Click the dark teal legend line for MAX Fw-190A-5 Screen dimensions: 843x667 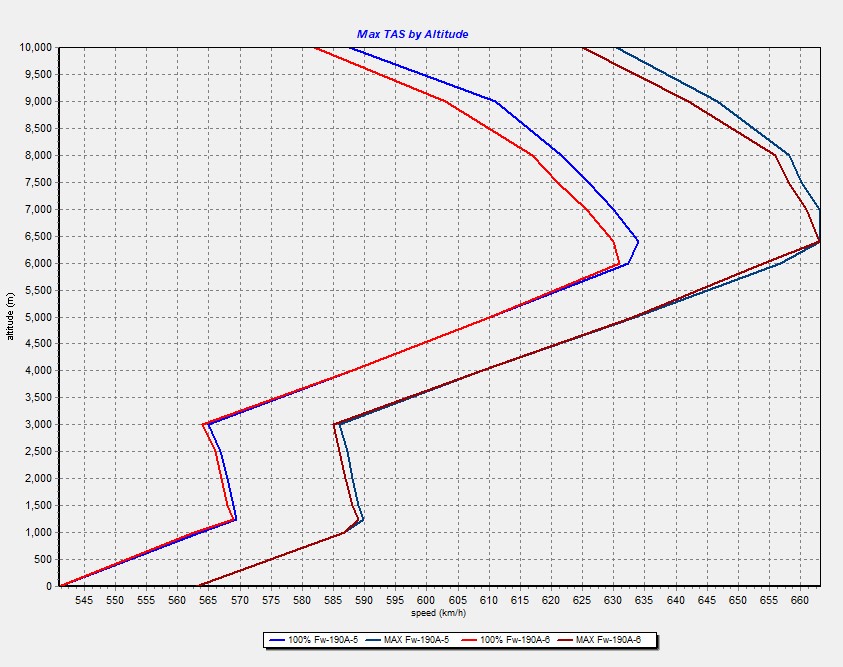373,640
